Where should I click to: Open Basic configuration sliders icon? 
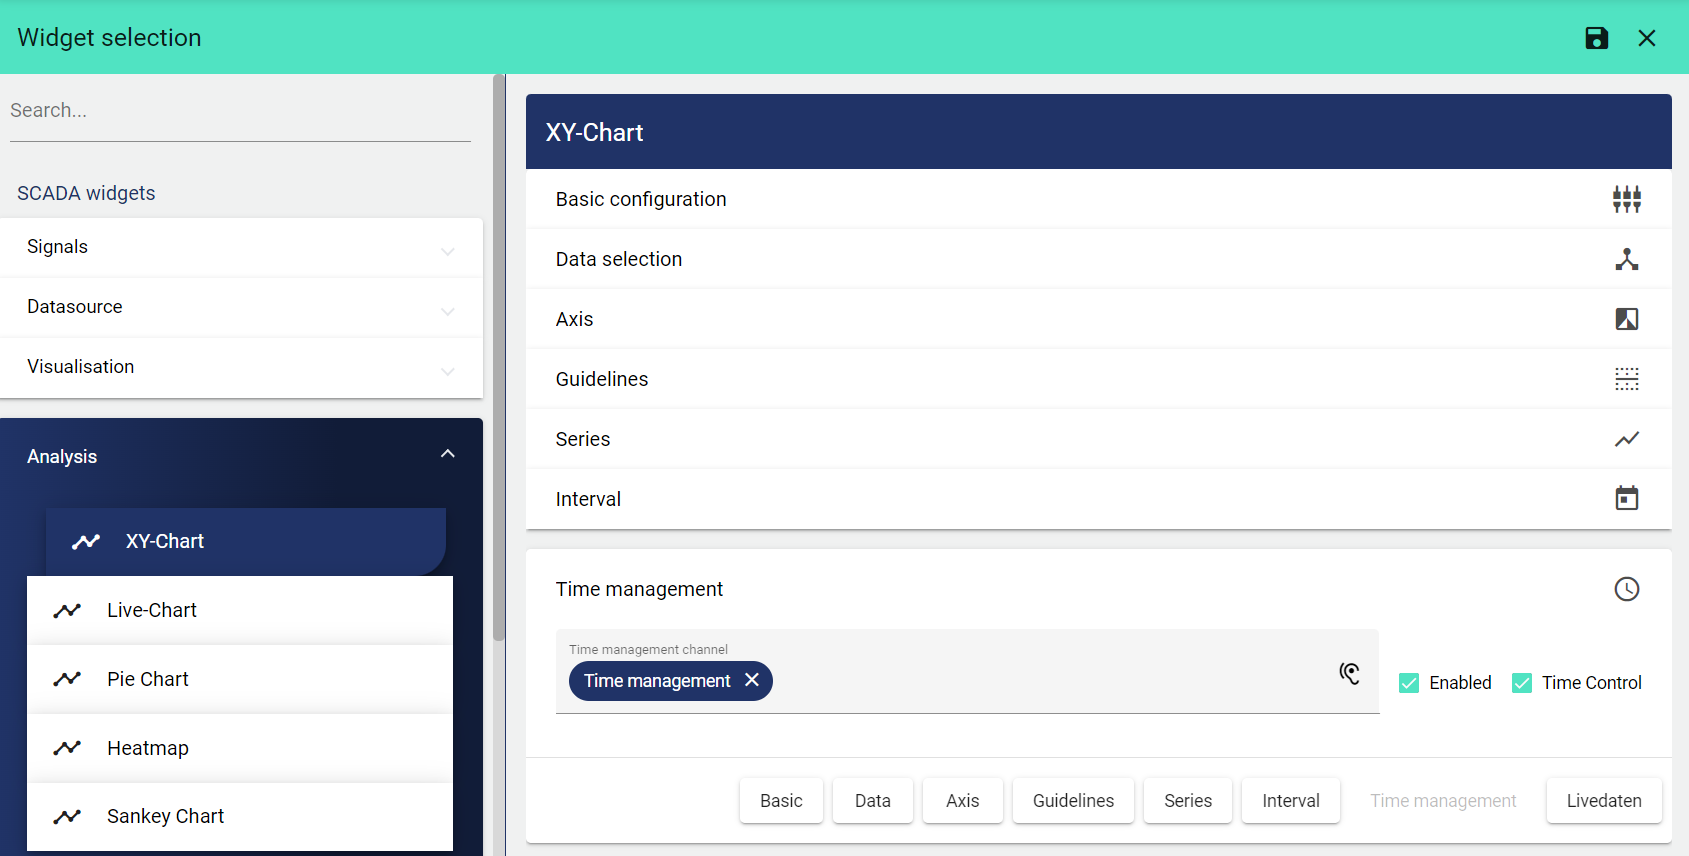click(1626, 199)
